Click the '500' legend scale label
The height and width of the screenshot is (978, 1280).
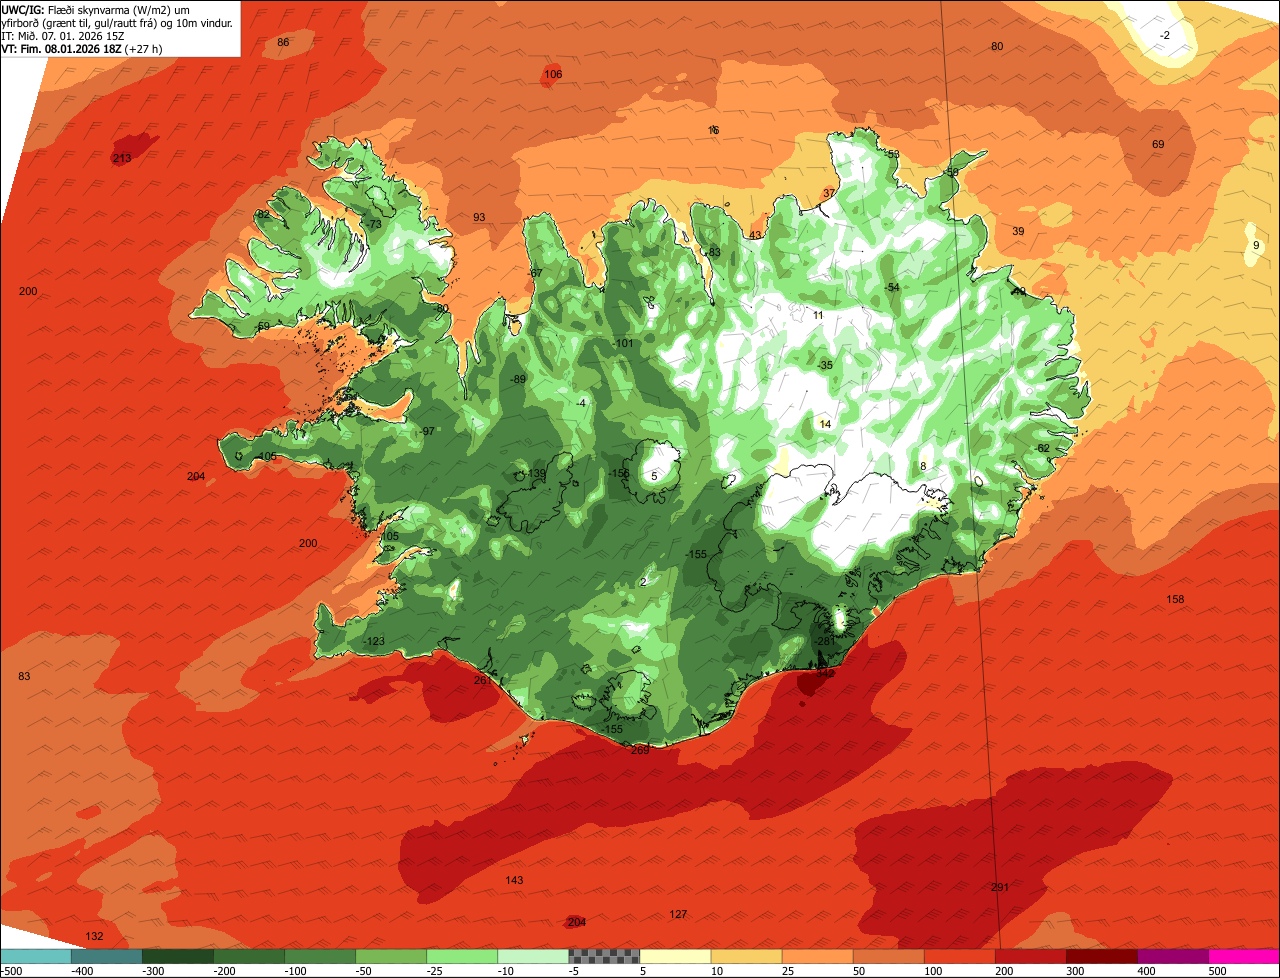pos(1217,970)
